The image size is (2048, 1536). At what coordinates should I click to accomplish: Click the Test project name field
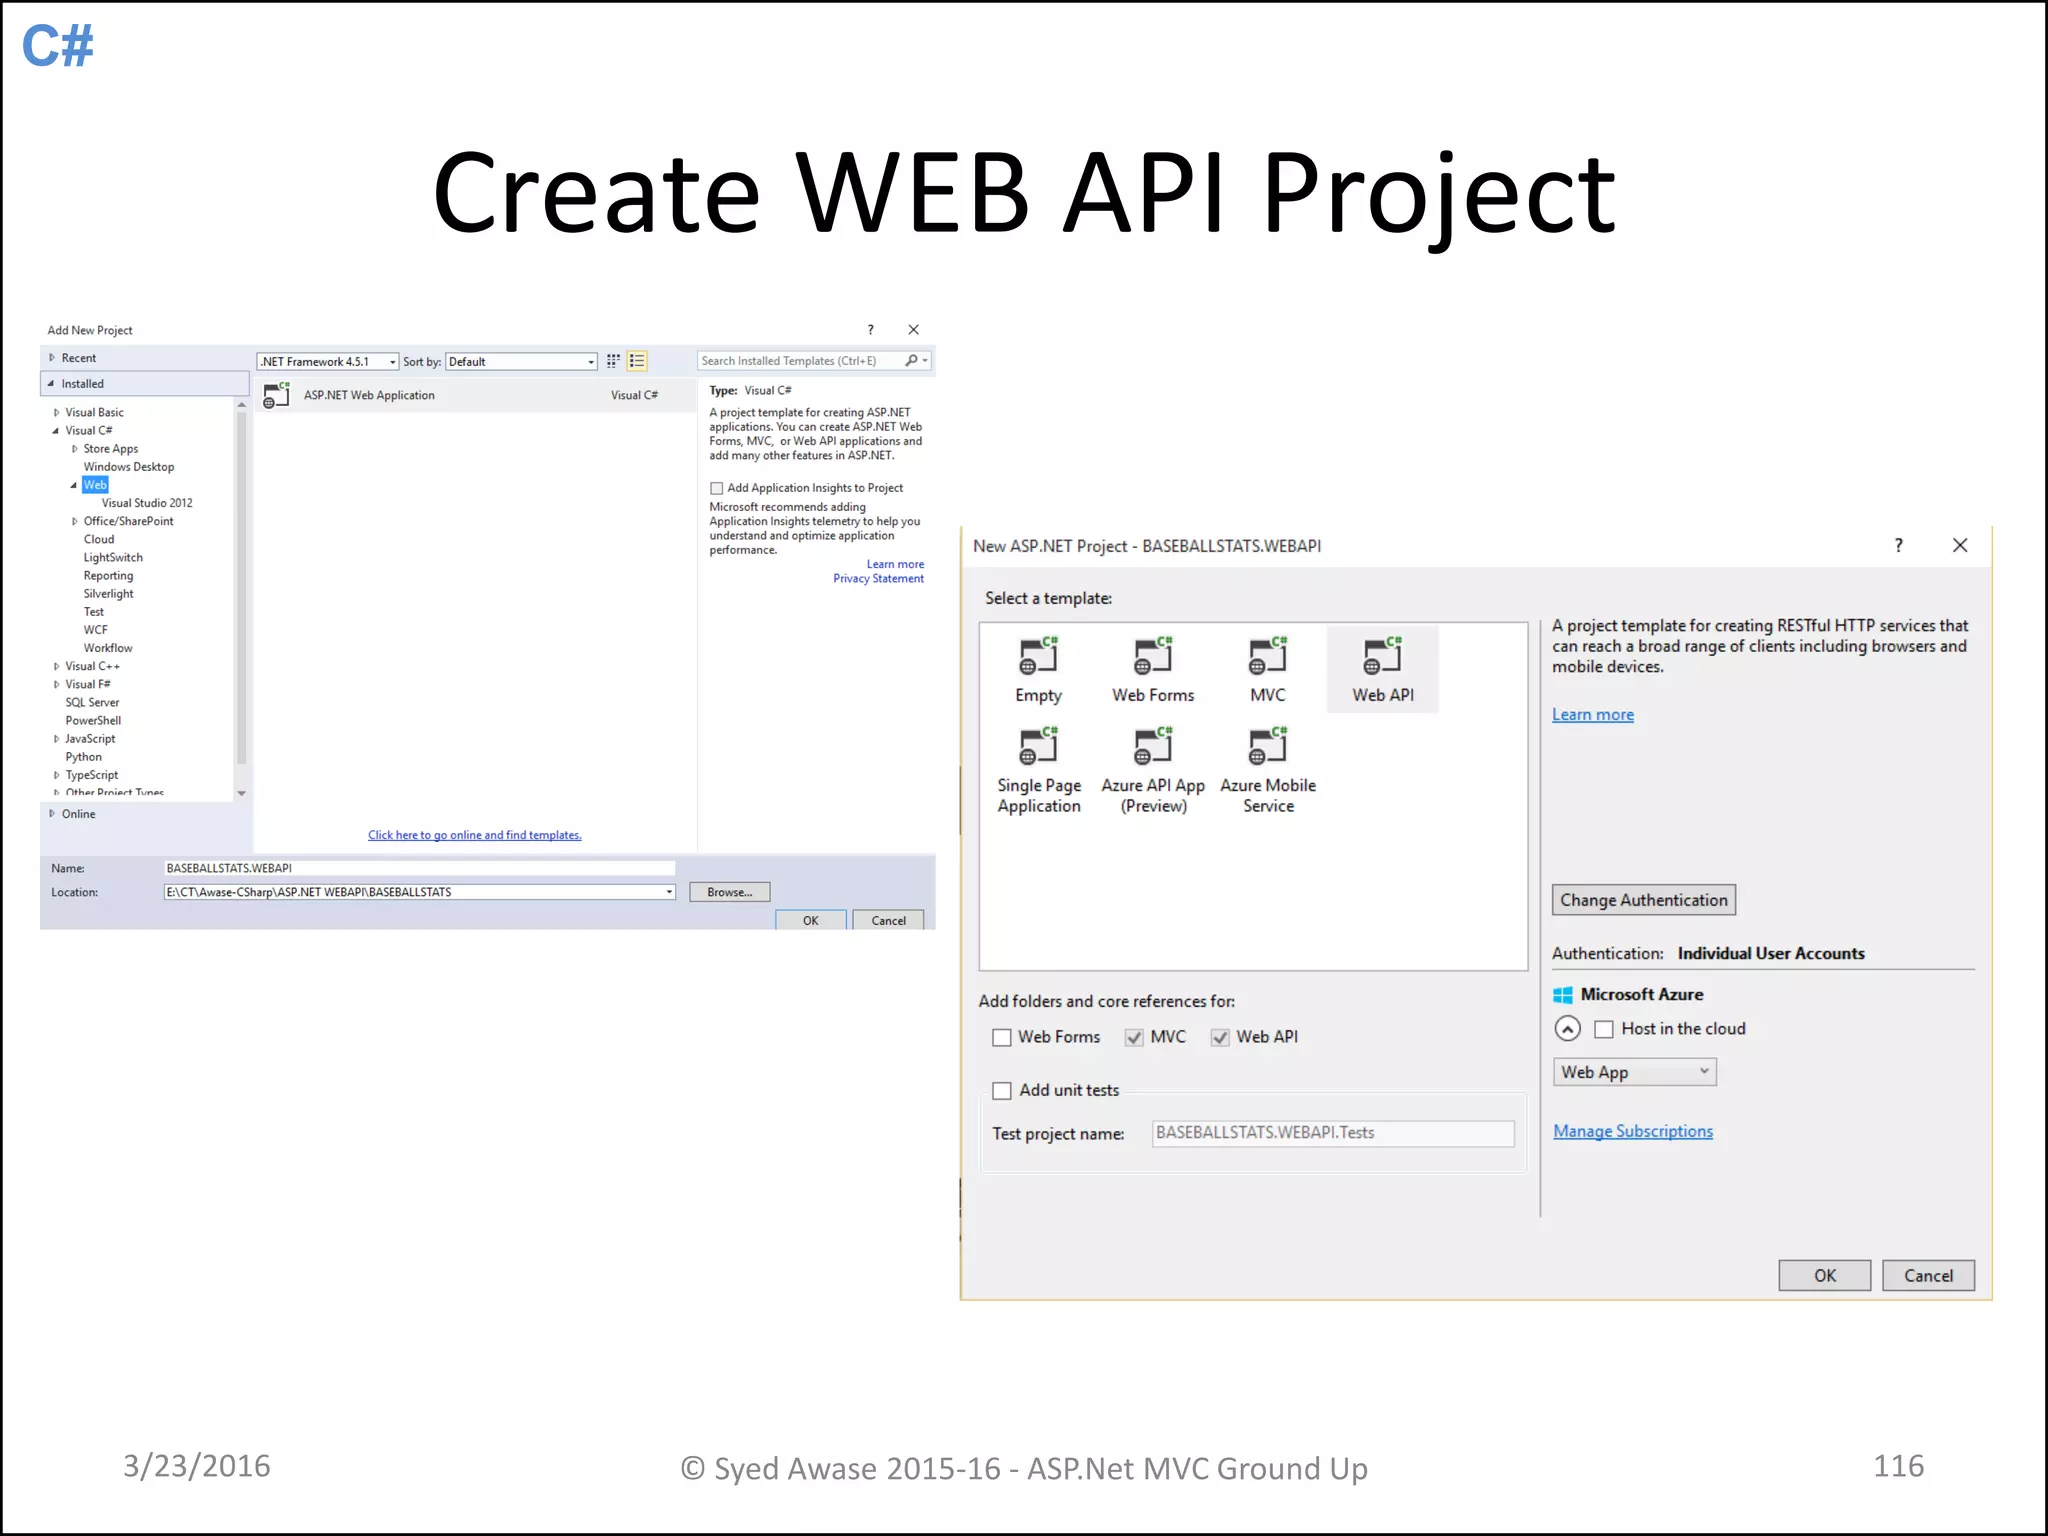1332,1133
